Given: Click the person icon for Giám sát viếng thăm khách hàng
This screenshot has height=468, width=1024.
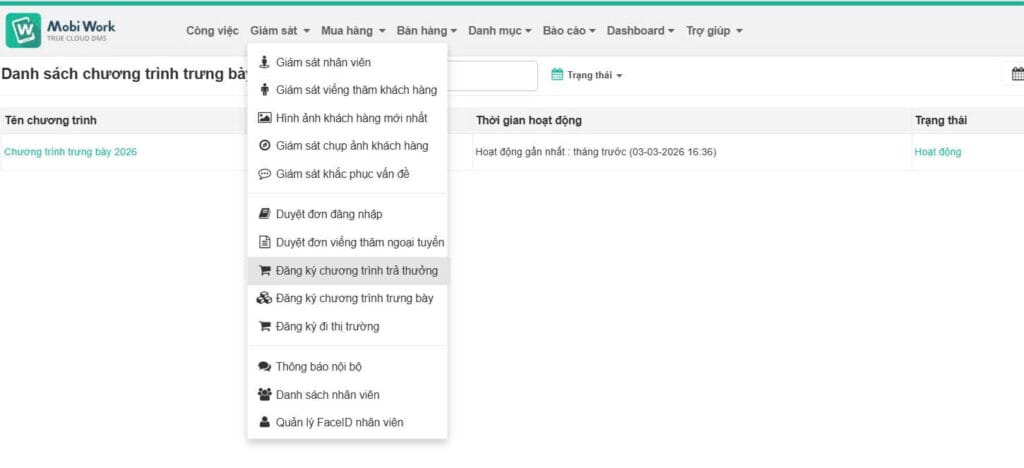Looking at the screenshot, I should click(x=264, y=90).
